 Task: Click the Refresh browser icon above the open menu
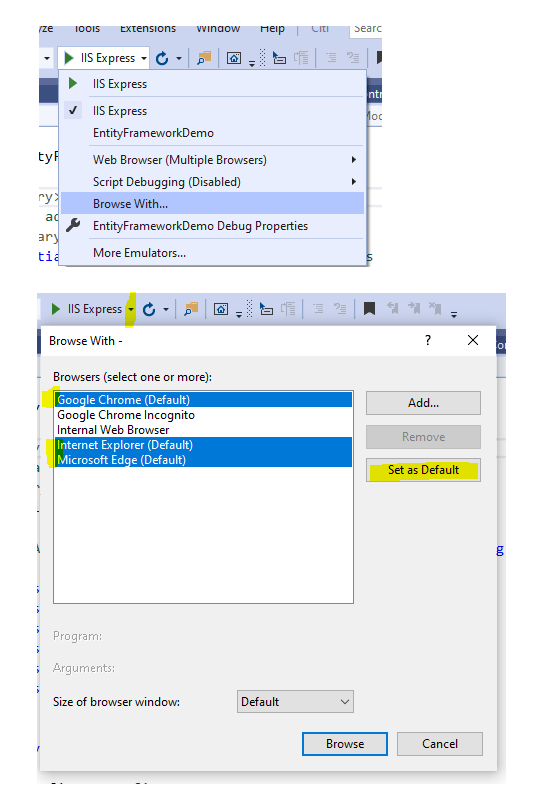[x=162, y=58]
